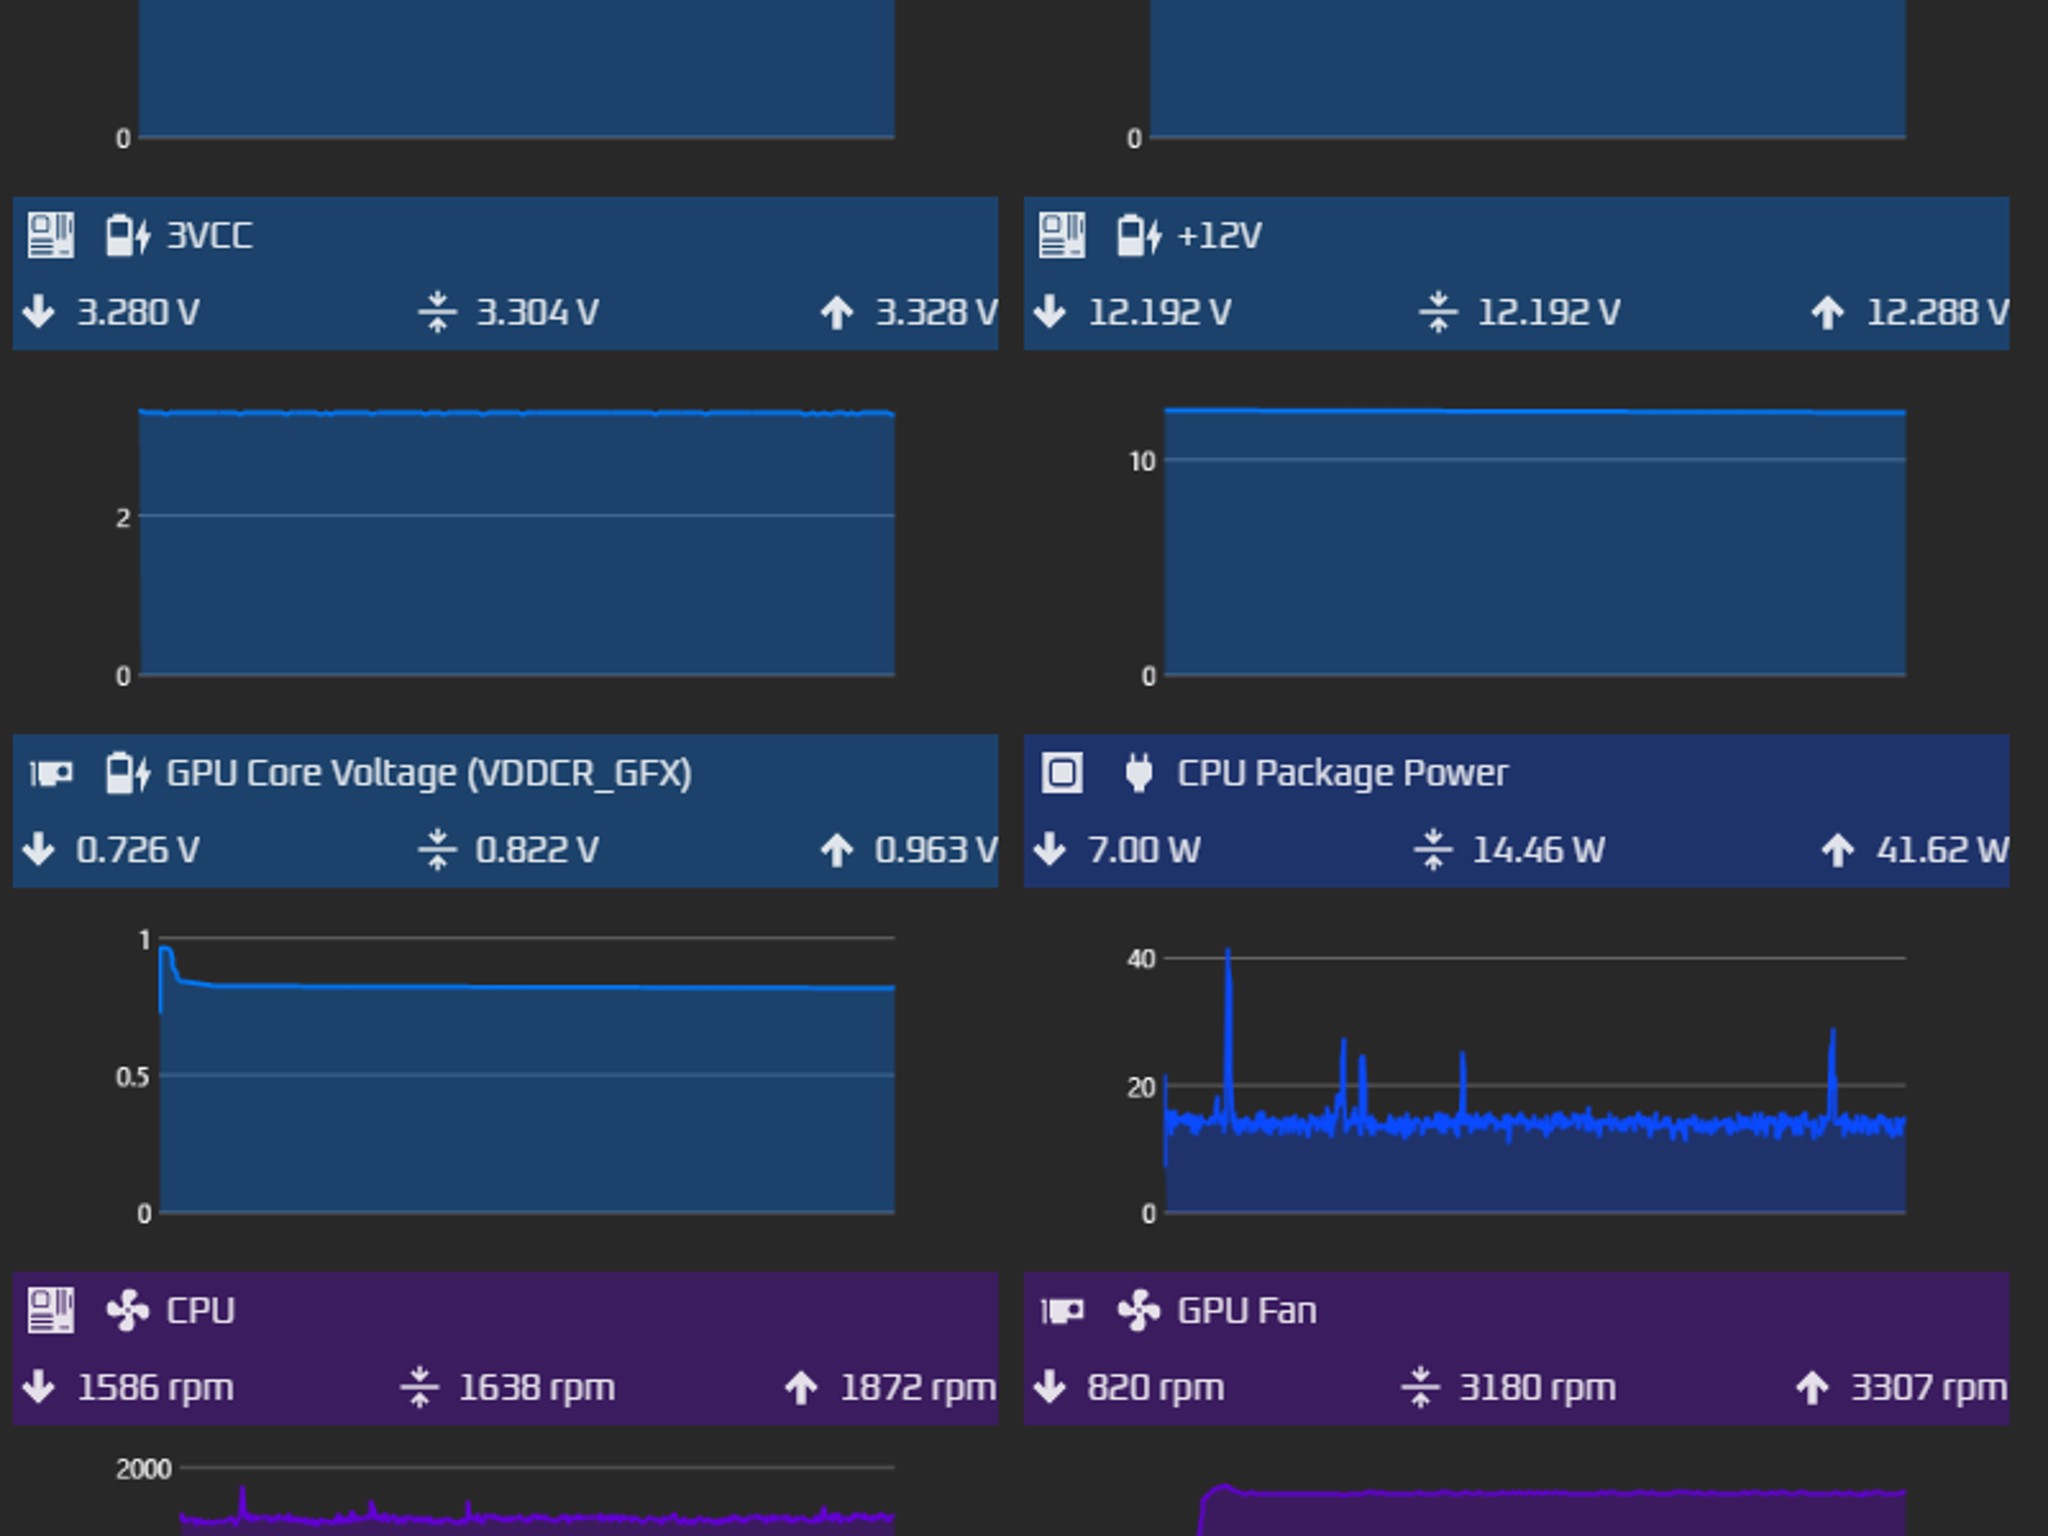Click the minimum down arrow of 3VCC showing 3.280 V
The image size is (2048, 1536).
click(39, 312)
